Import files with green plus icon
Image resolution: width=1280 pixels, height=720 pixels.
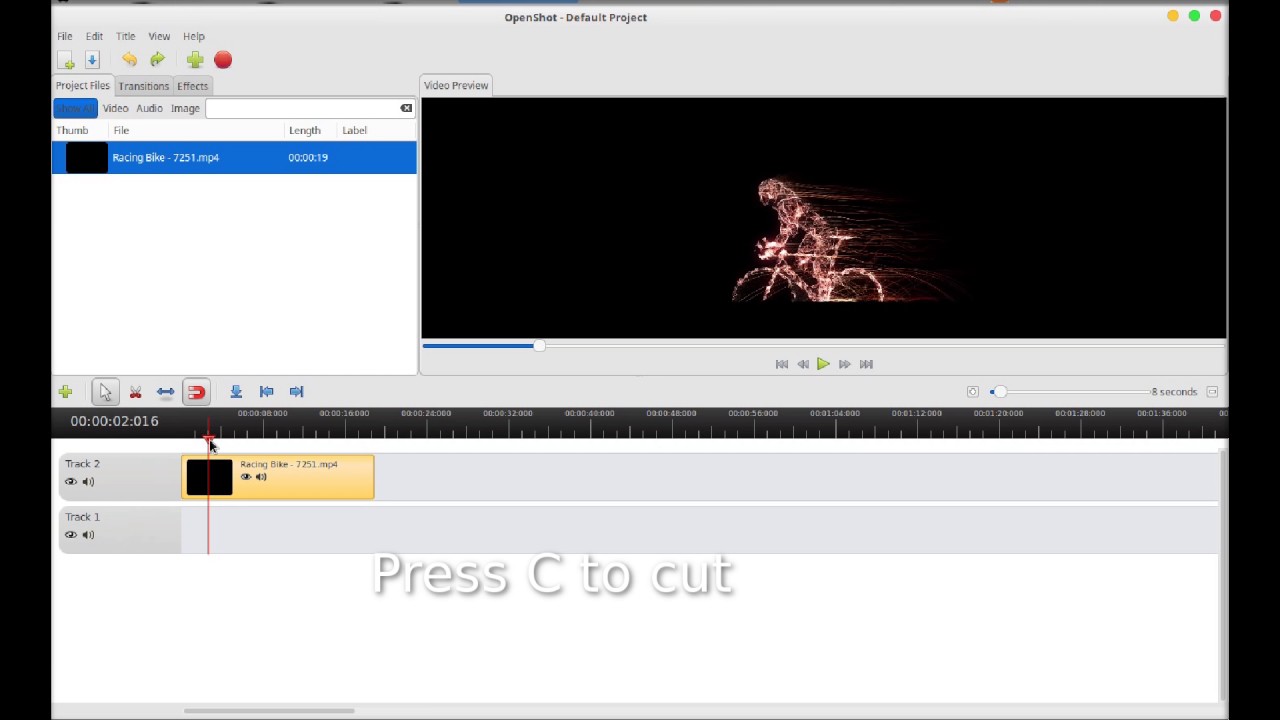tap(195, 60)
